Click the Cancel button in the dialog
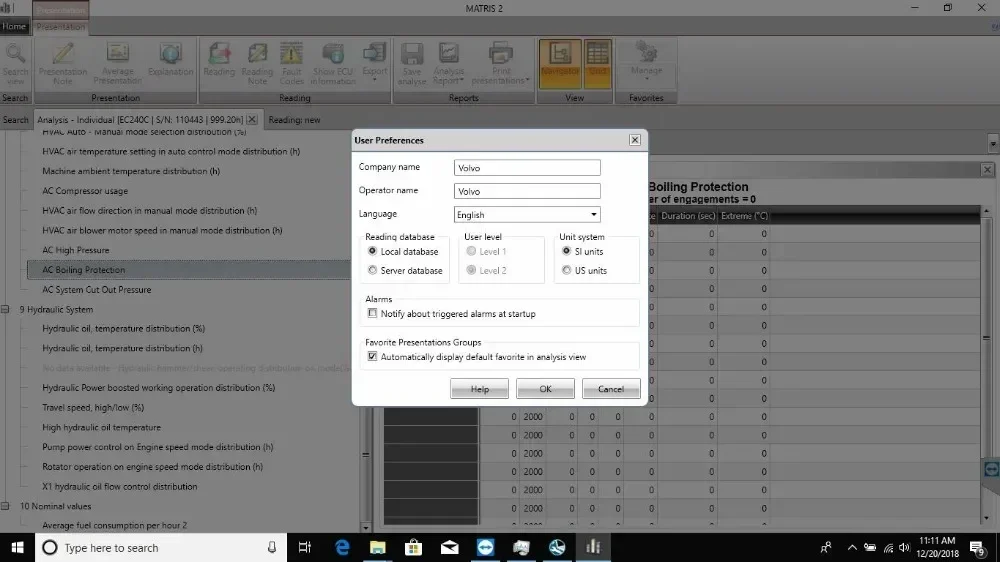The image size is (1000, 562). point(610,389)
